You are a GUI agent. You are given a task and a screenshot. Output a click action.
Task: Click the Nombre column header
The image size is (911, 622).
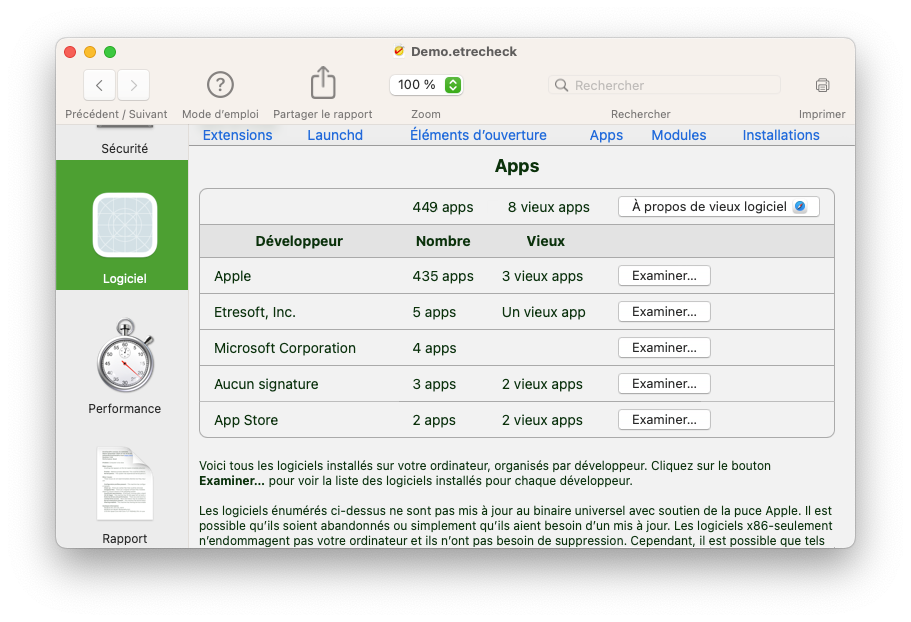click(x=443, y=241)
